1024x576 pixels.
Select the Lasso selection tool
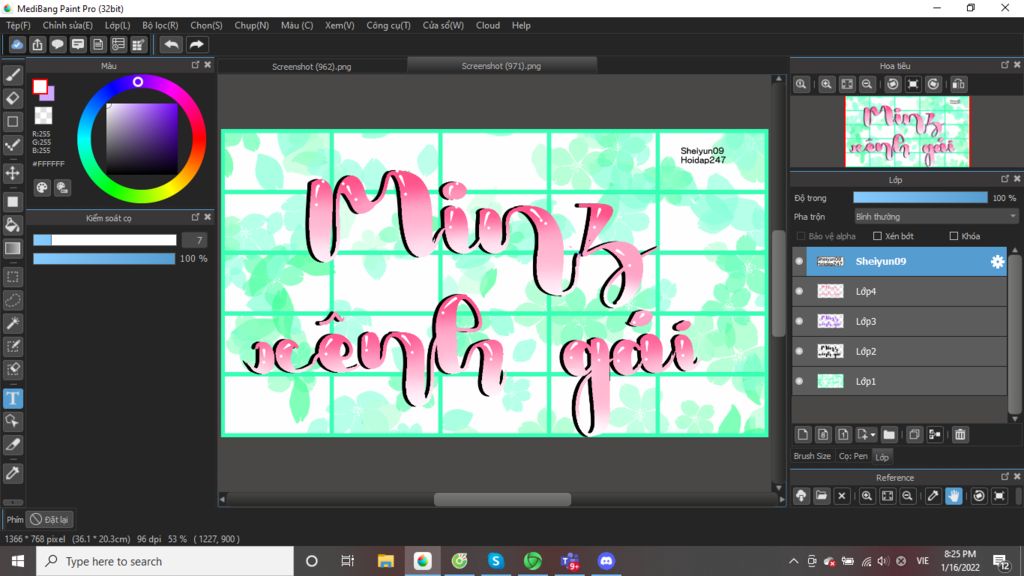(x=12, y=300)
